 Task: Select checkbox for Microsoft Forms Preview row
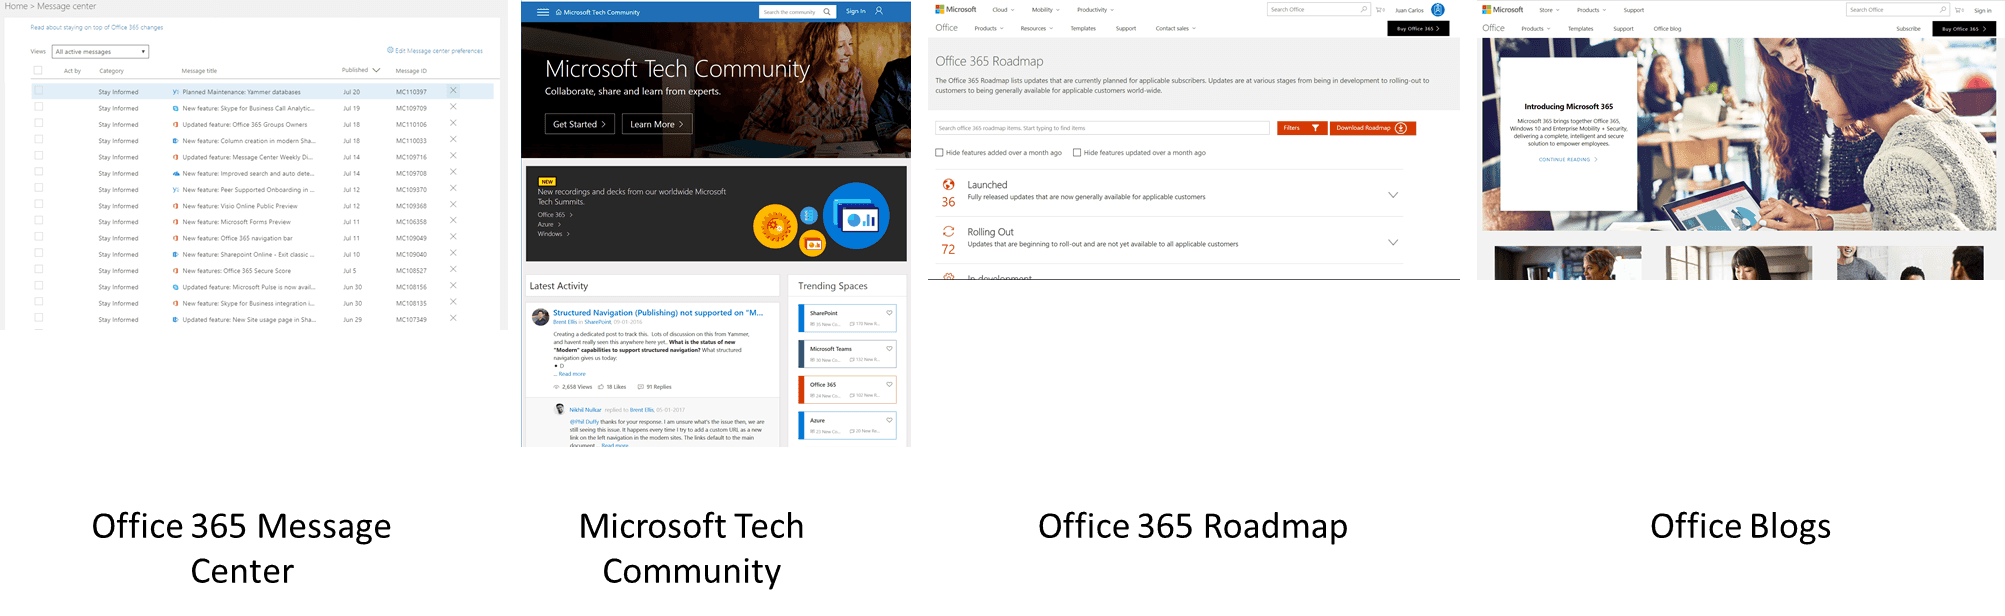coord(39,221)
